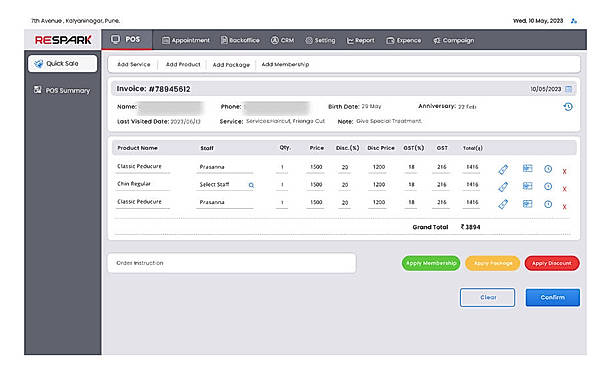Open the invoice date calendar icon
The height and width of the screenshot is (368, 611).
(x=569, y=89)
